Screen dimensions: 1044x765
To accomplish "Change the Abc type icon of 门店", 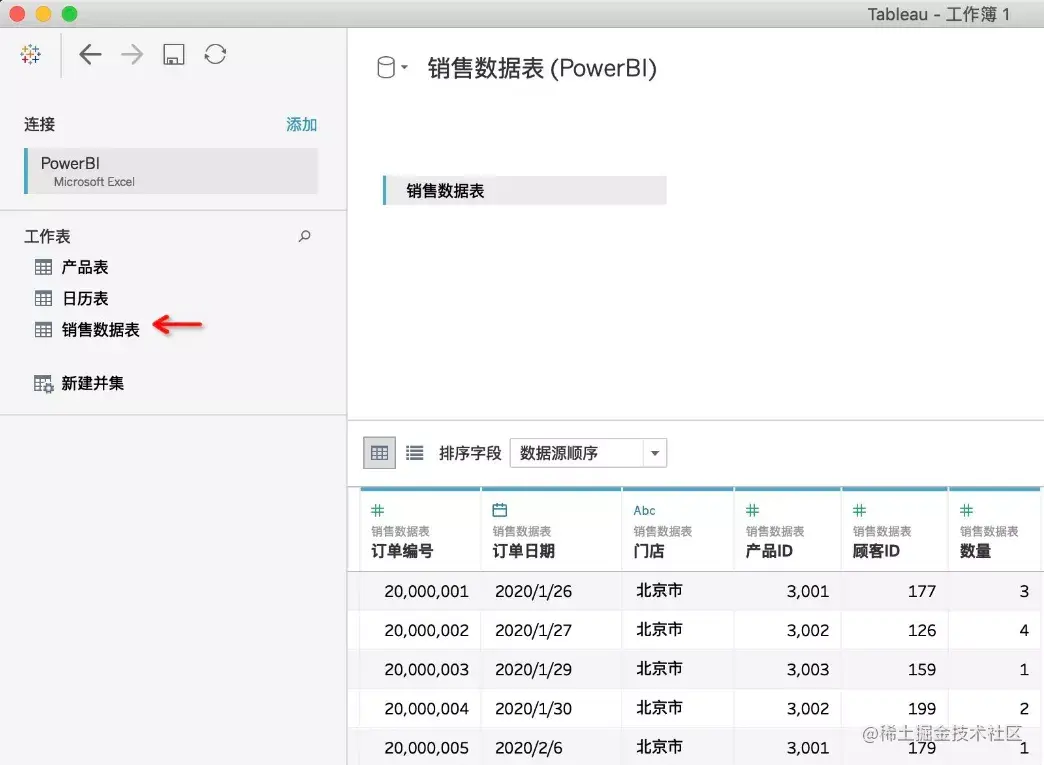I will tap(645, 511).
